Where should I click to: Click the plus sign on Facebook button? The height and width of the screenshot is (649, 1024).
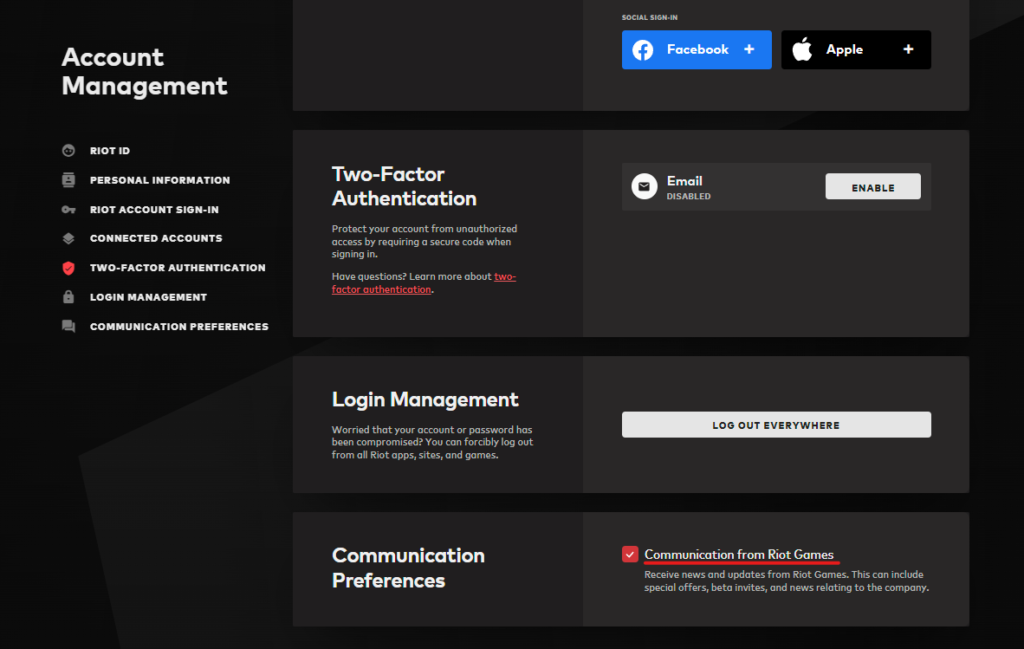tap(749, 50)
